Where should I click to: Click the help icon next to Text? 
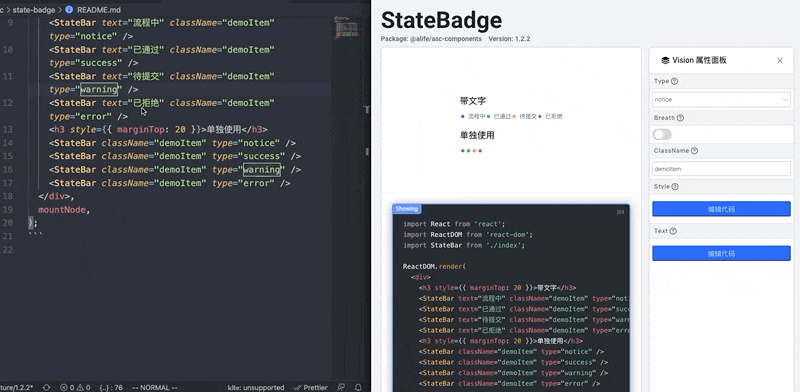[673, 231]
